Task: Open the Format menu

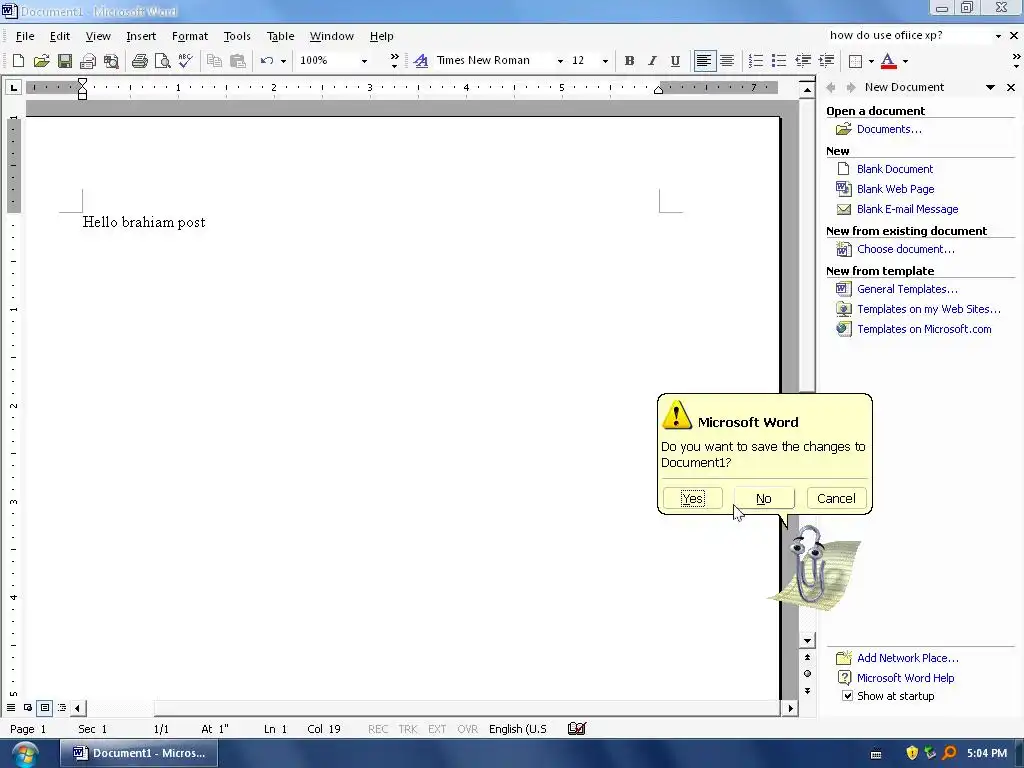Action: tap(190, 36)
